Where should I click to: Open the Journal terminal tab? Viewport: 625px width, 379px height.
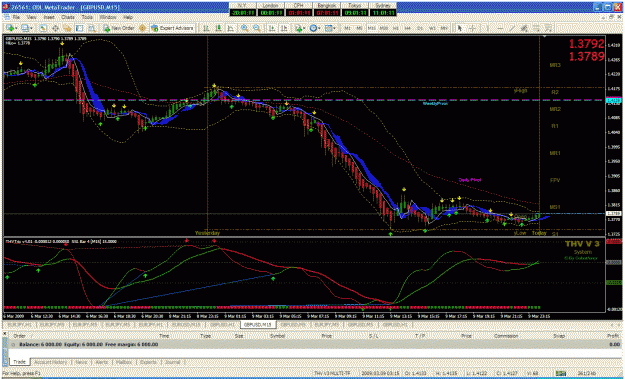[x=173, y=362]
